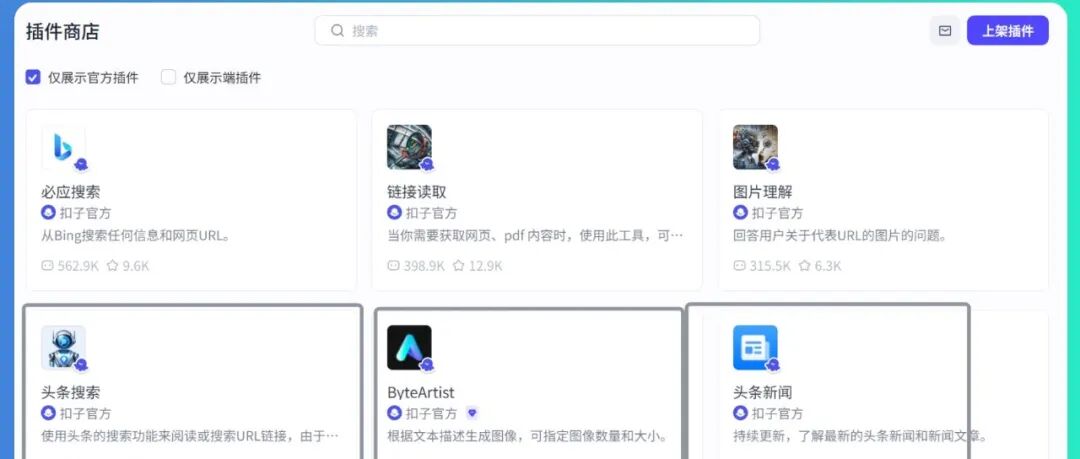Click the 头条新闻 newspaper icon
Image resolution: width=1080 pixels, height=459 pixels.
[x=756, y=347]
